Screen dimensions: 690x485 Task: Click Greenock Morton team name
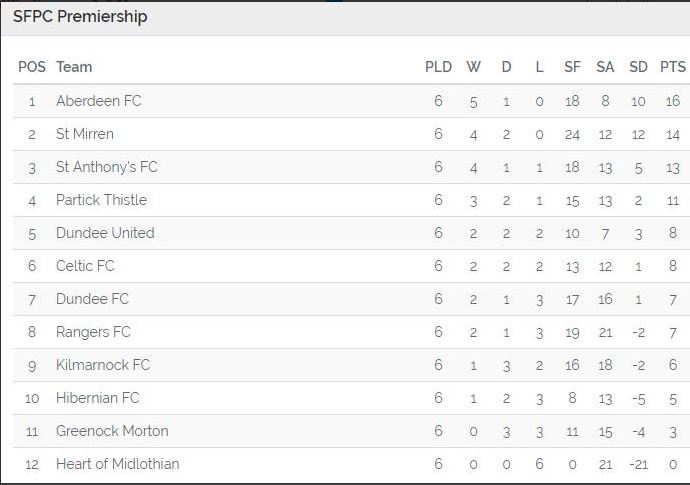pos(112,431)
